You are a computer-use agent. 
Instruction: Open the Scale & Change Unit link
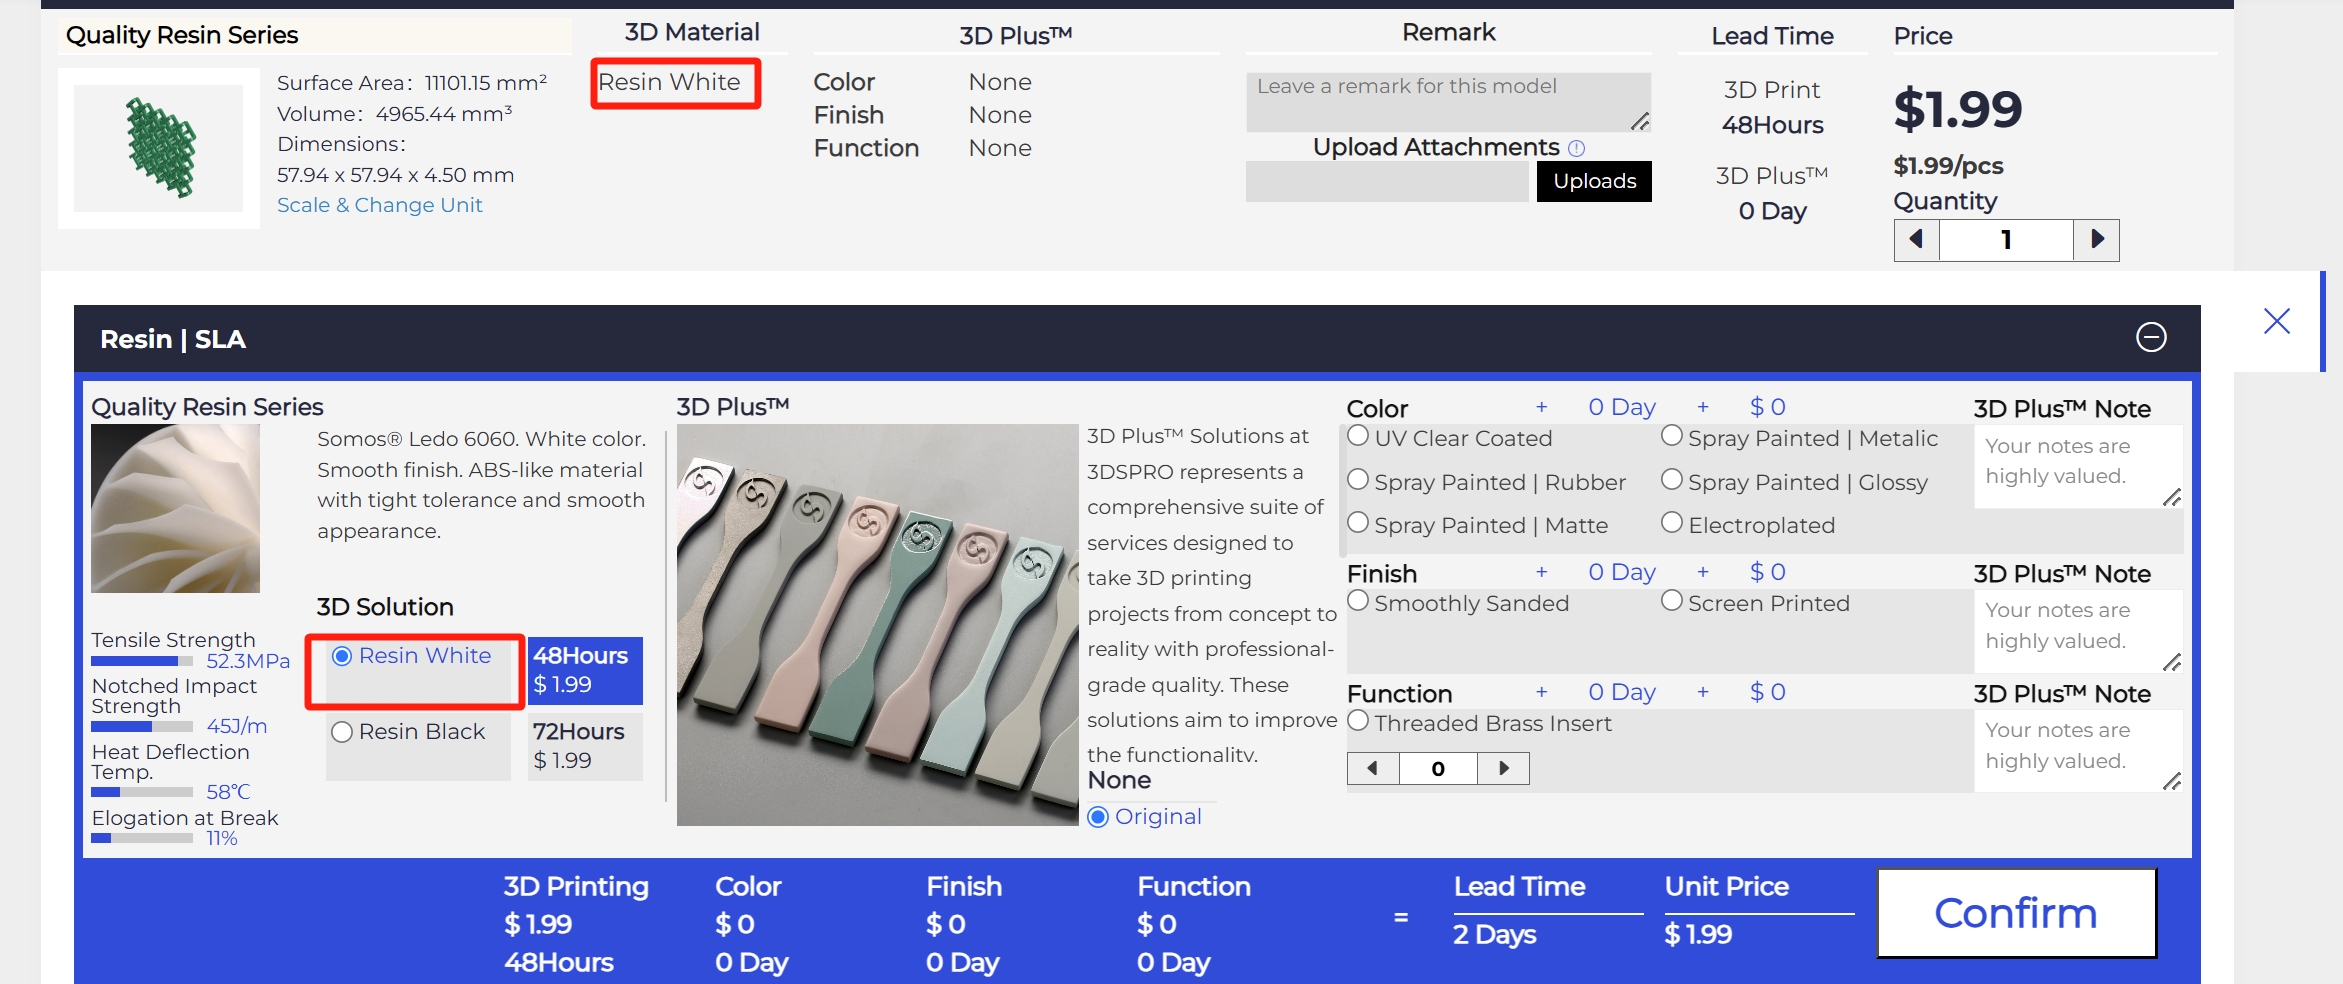coord(379,205)
